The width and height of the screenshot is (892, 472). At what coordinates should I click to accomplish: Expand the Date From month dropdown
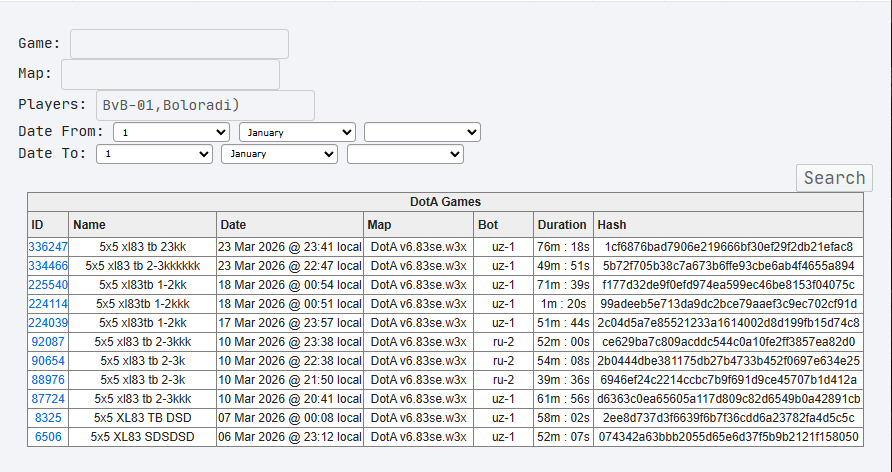[297, 132]
